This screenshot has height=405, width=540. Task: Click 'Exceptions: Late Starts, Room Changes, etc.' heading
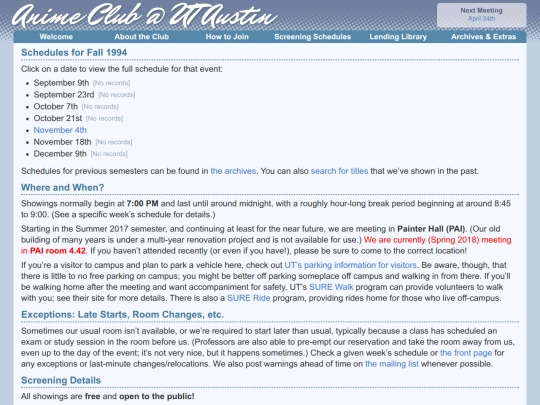(x=122, y=314)
